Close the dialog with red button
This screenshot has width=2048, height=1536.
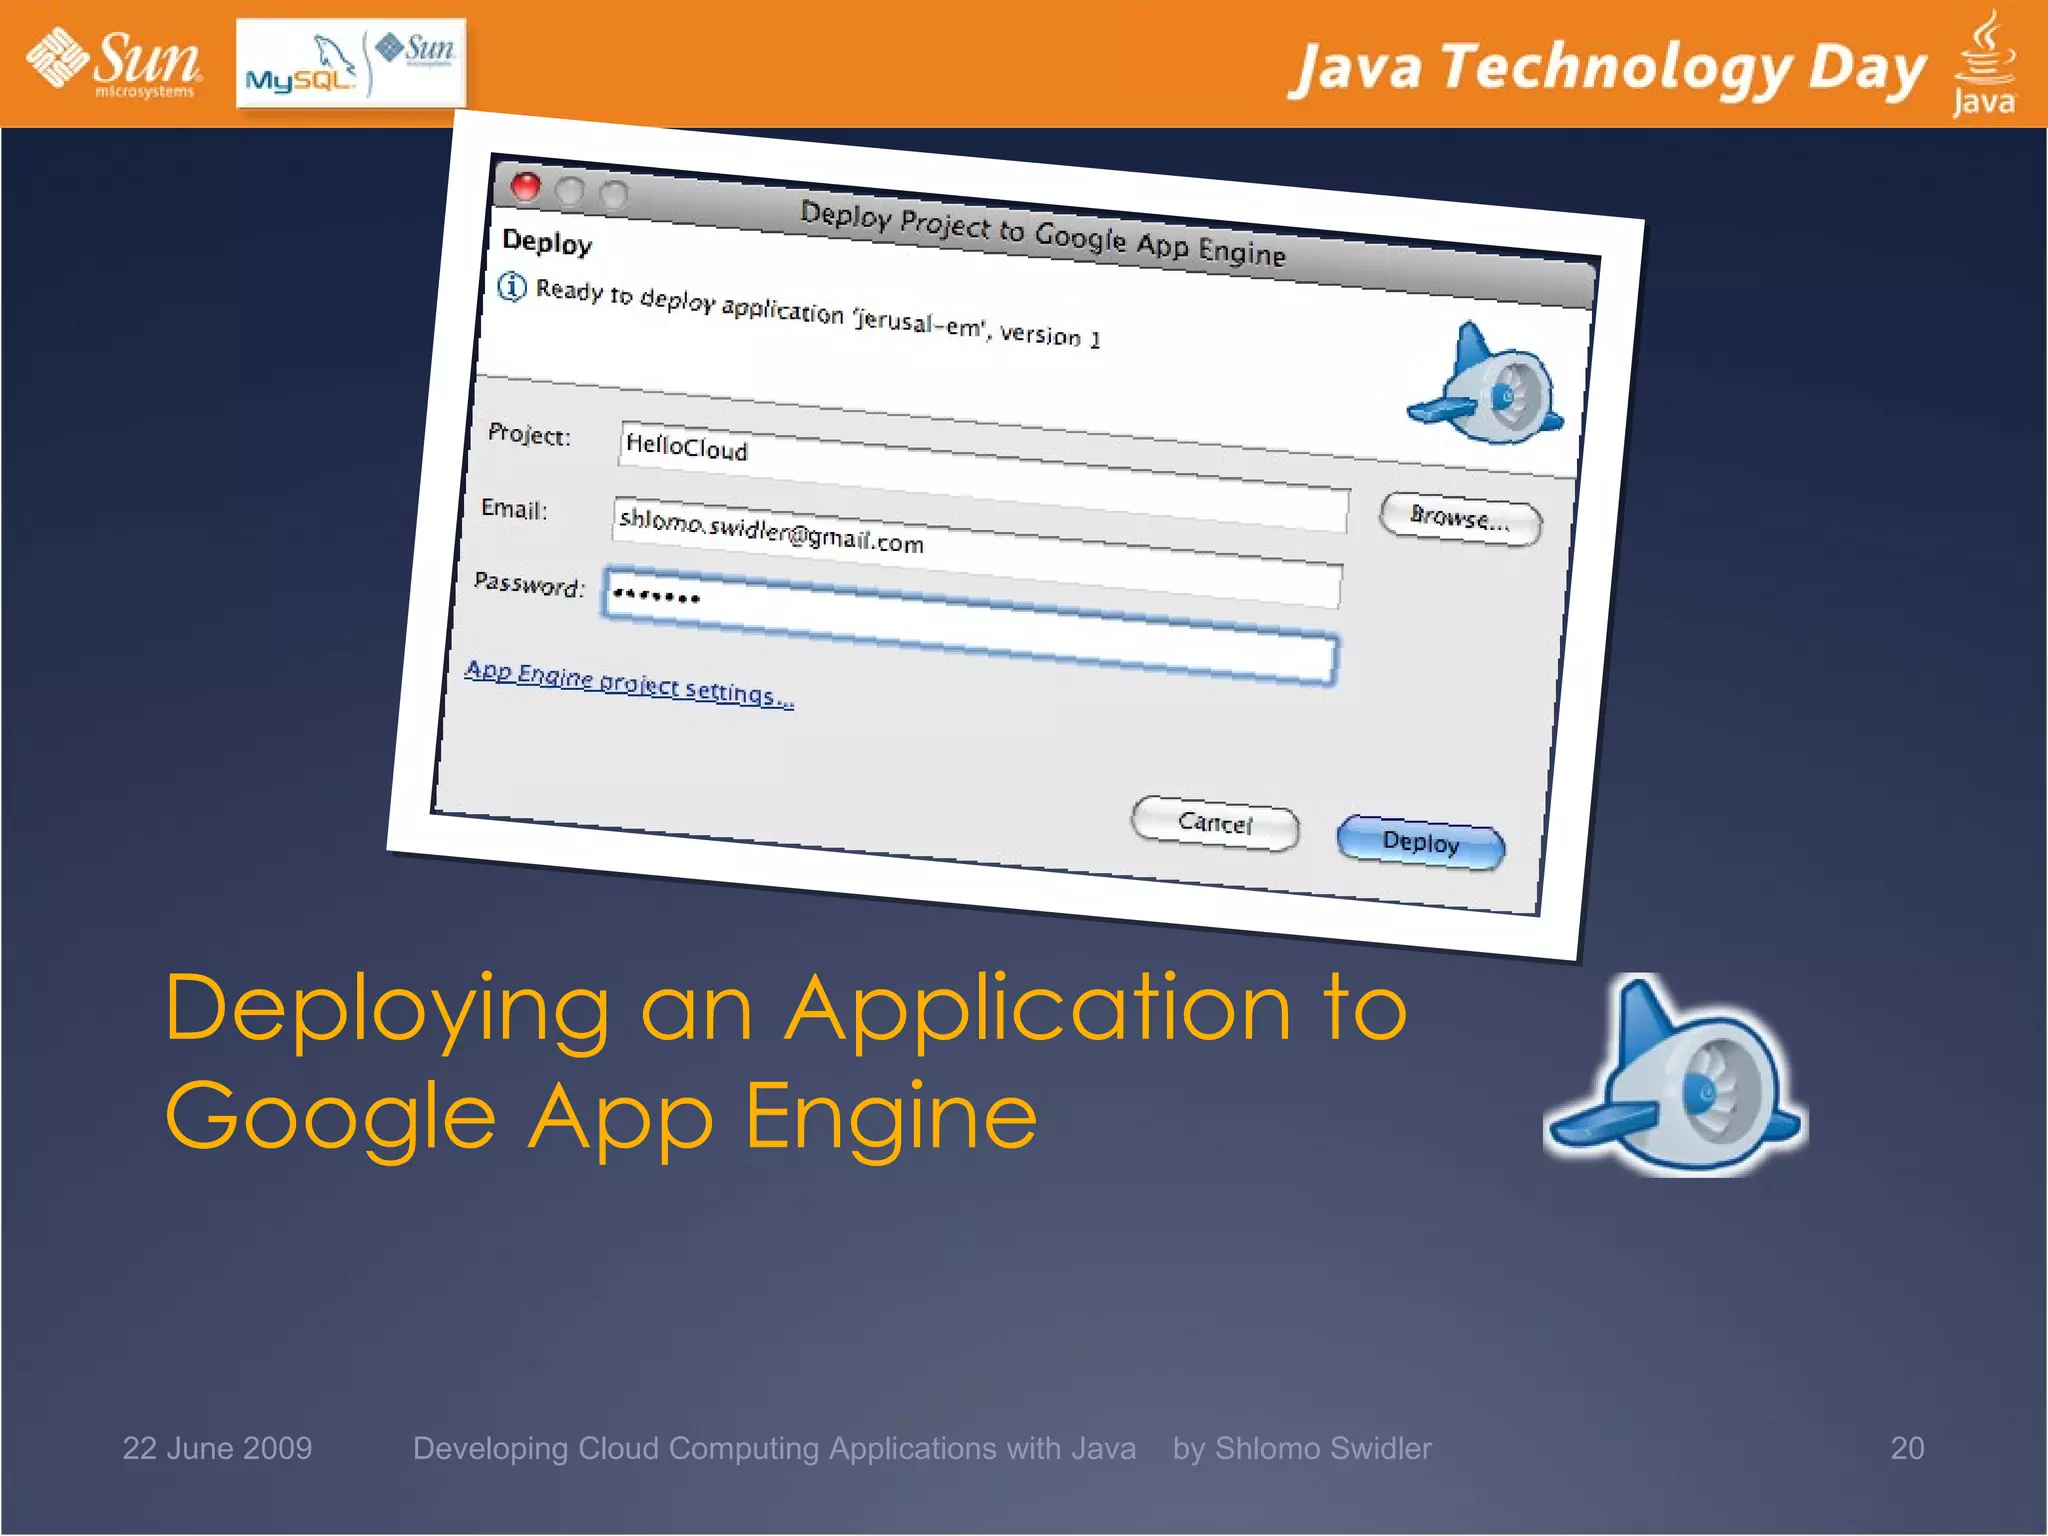coord(525,186)
